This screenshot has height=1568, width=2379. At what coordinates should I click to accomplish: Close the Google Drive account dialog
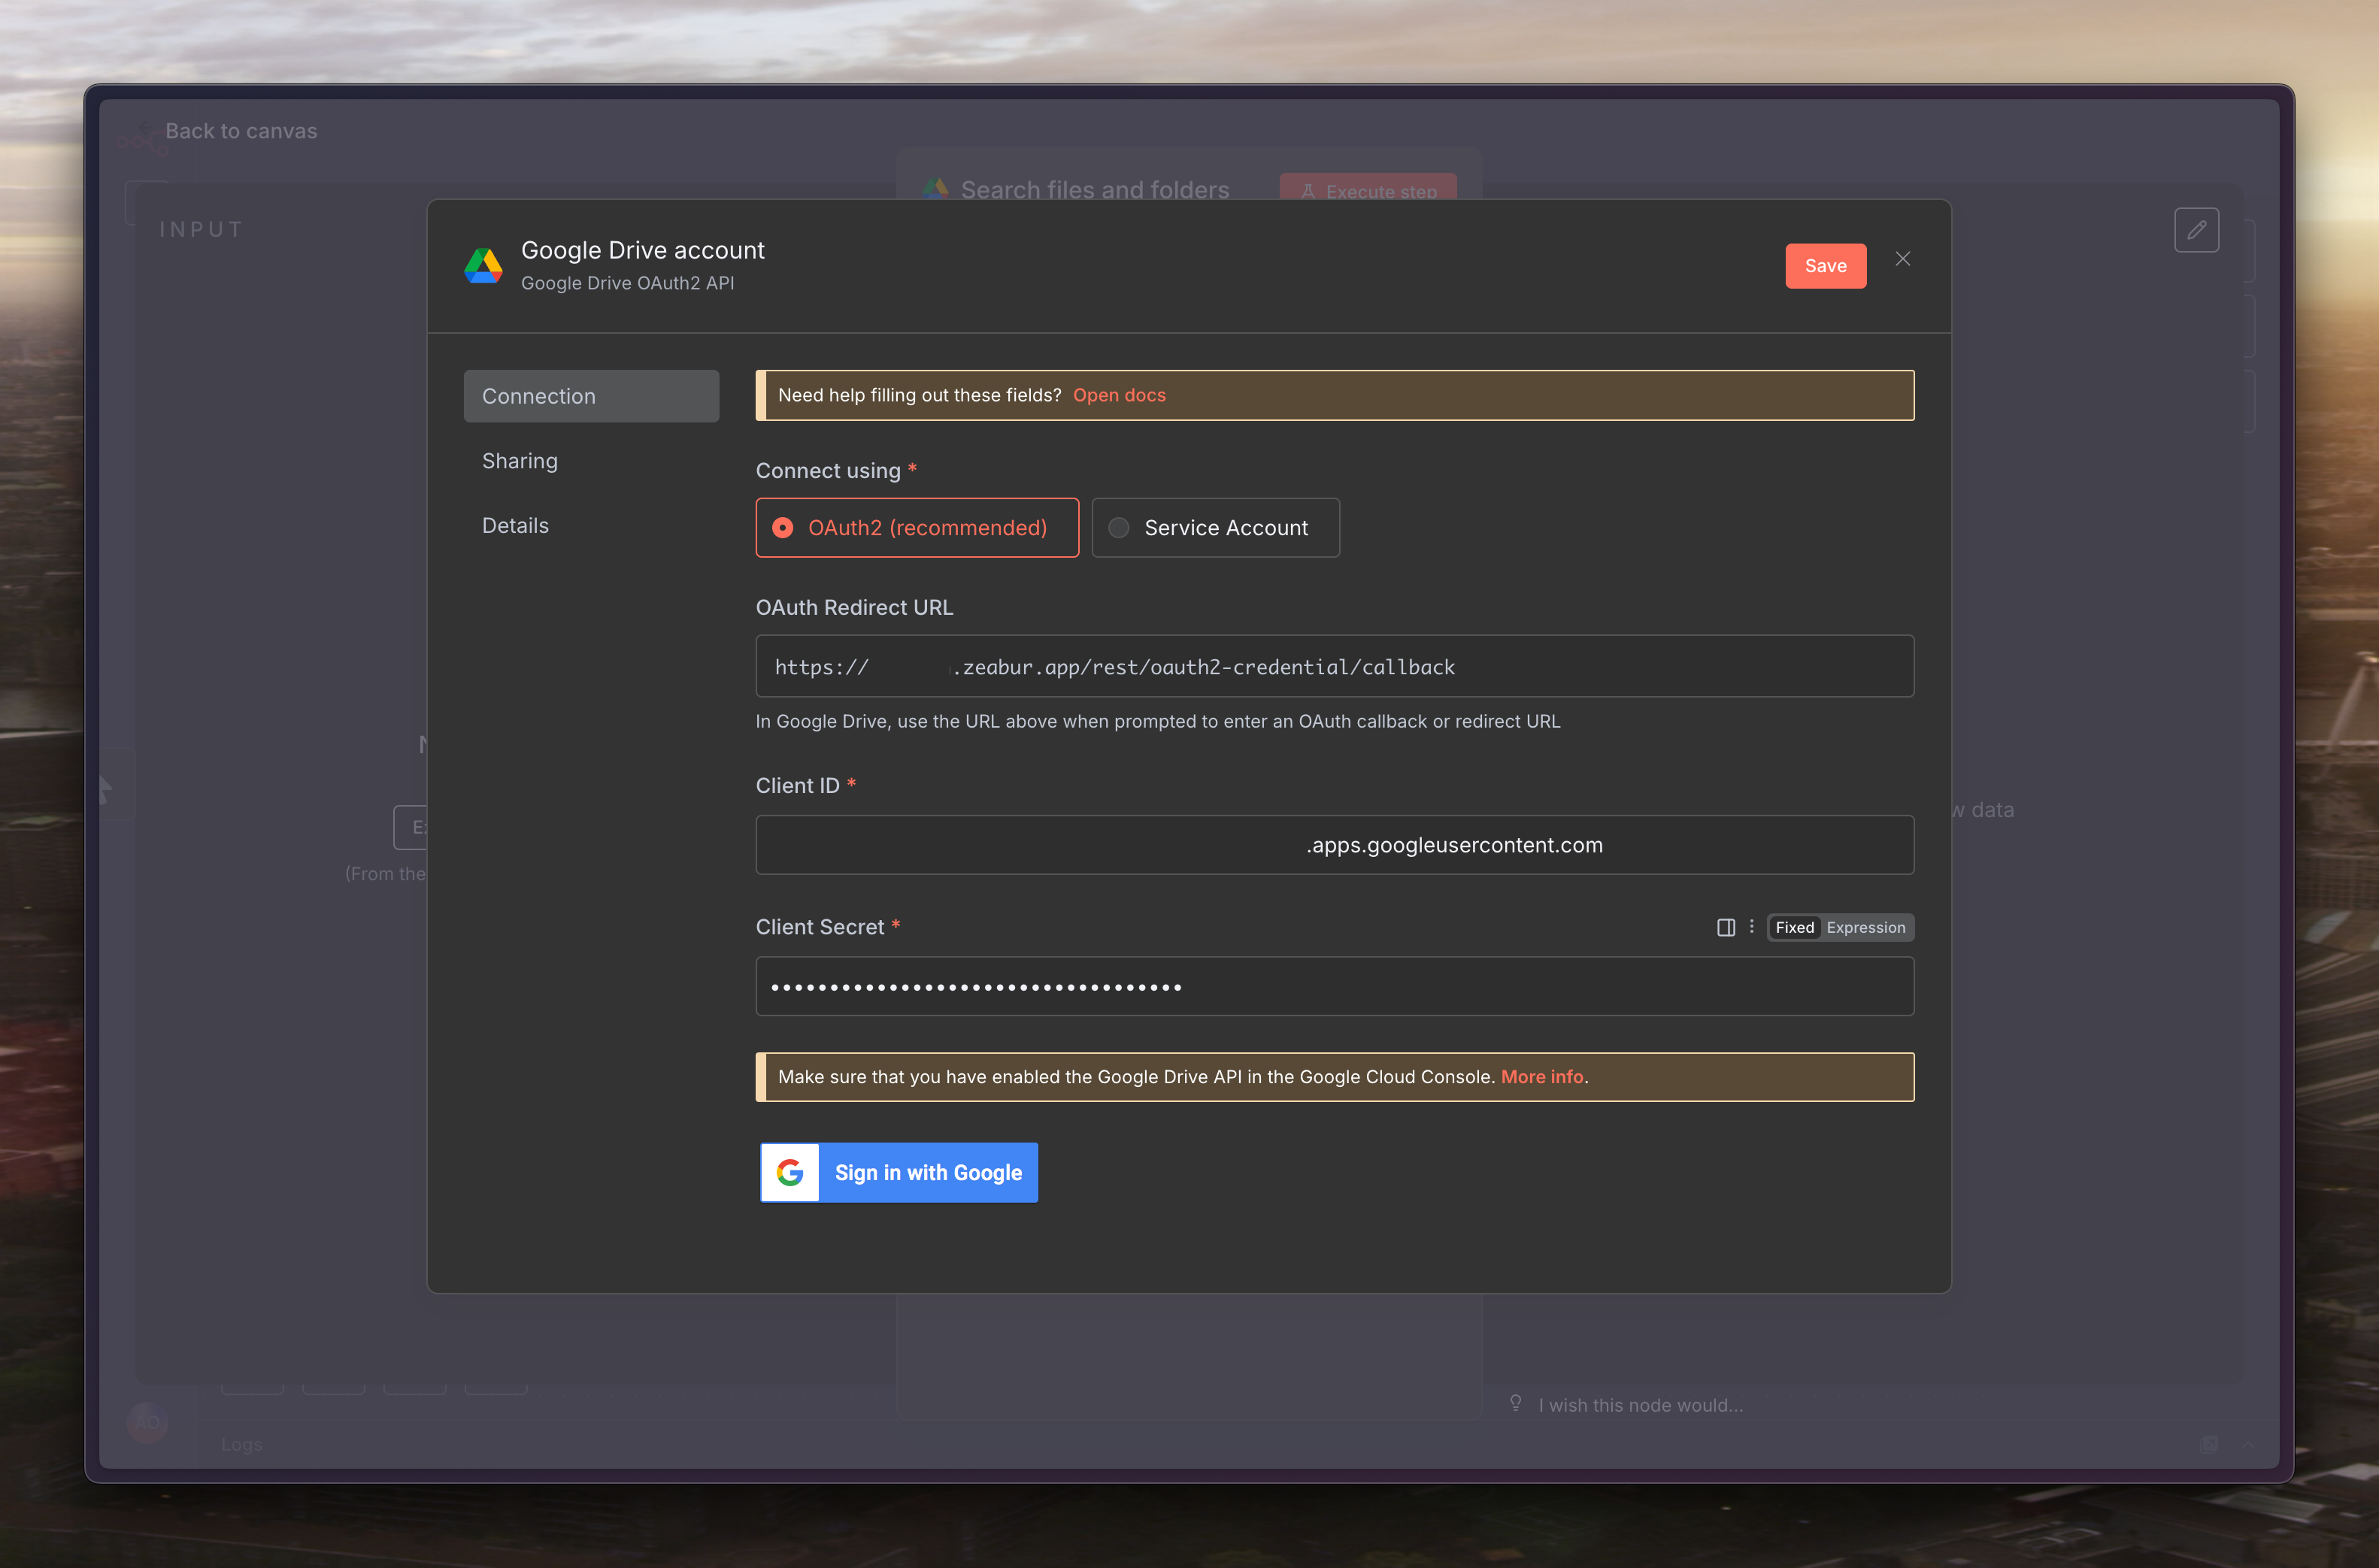(1902, 259)
